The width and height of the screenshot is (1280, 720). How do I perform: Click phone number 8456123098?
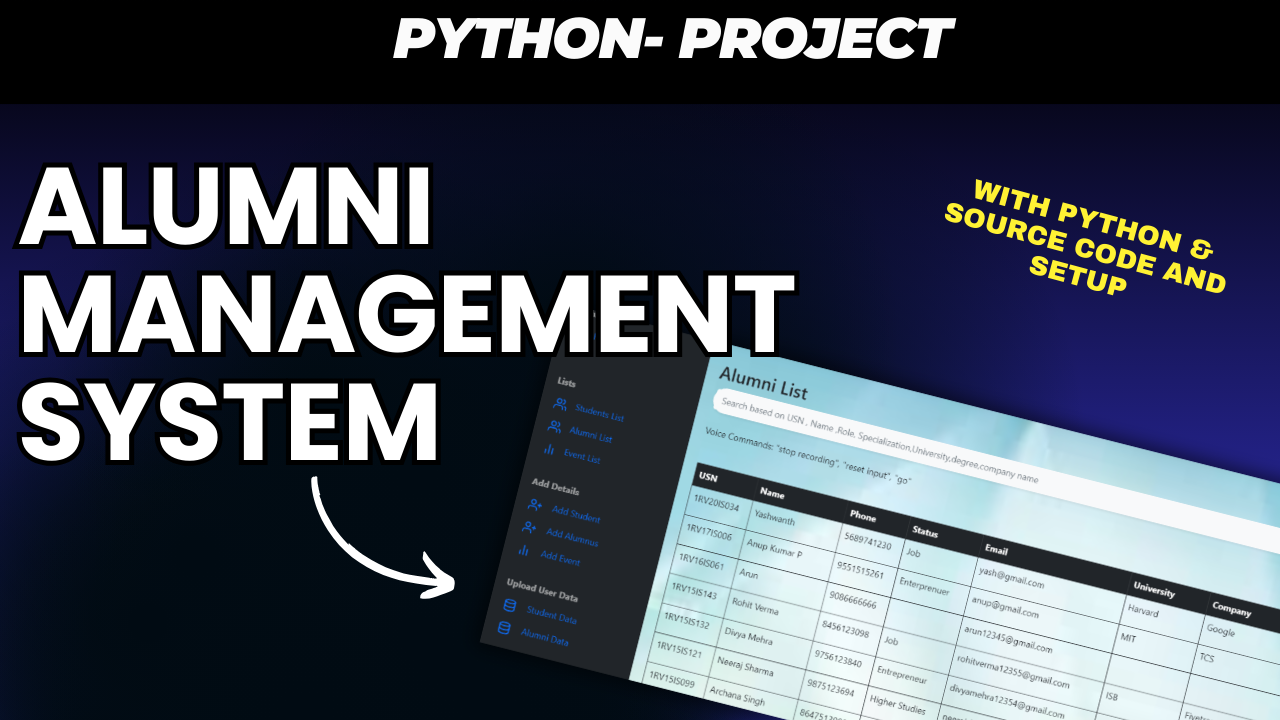pos(846,630)
